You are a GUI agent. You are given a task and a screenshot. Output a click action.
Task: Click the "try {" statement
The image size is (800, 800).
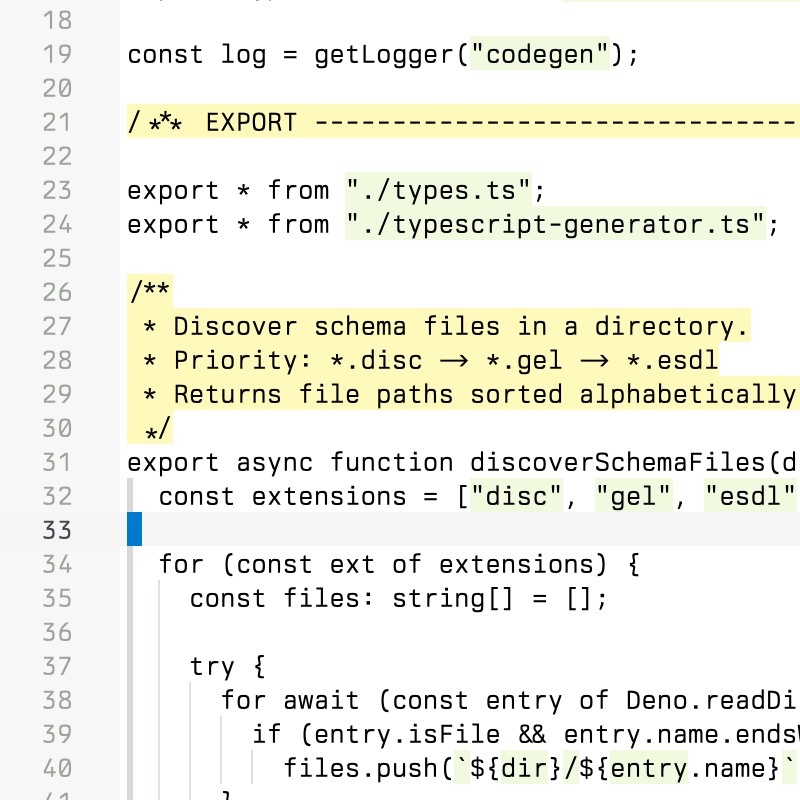click(228, 666)
